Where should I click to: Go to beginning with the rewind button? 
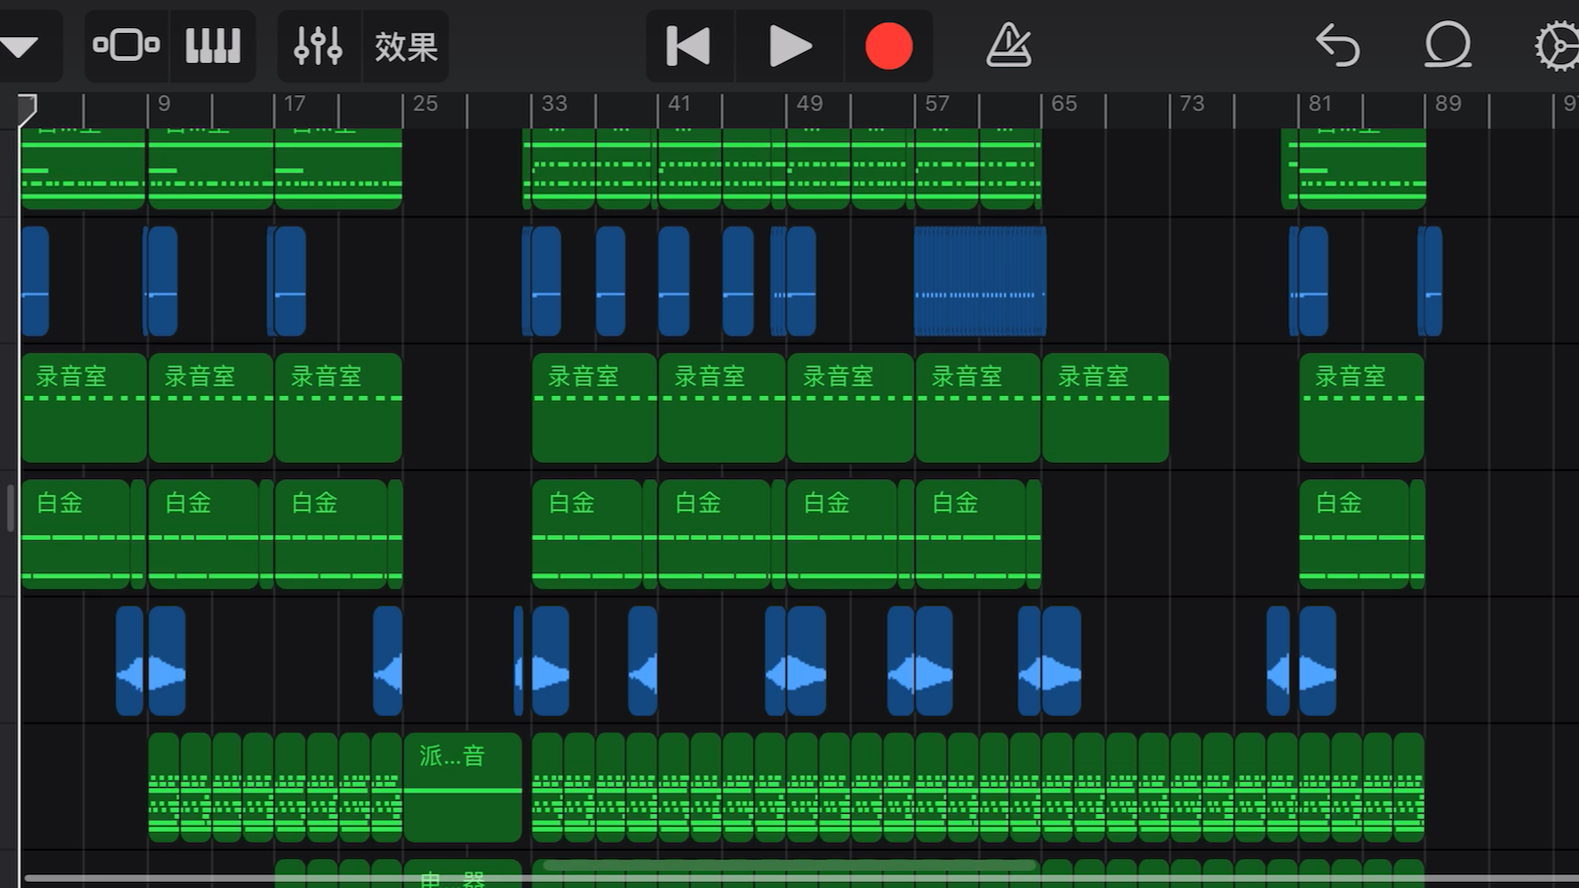[689, 46]
